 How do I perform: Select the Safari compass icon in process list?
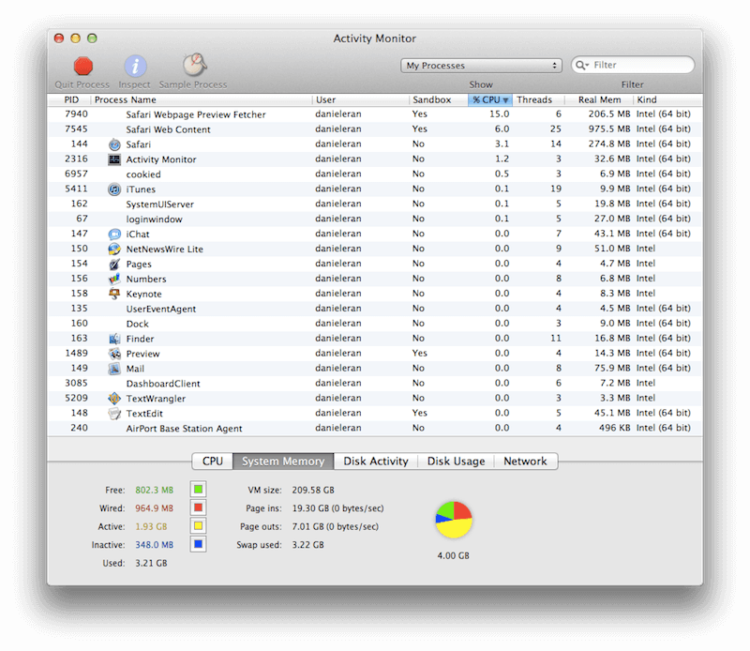(114, 144)
